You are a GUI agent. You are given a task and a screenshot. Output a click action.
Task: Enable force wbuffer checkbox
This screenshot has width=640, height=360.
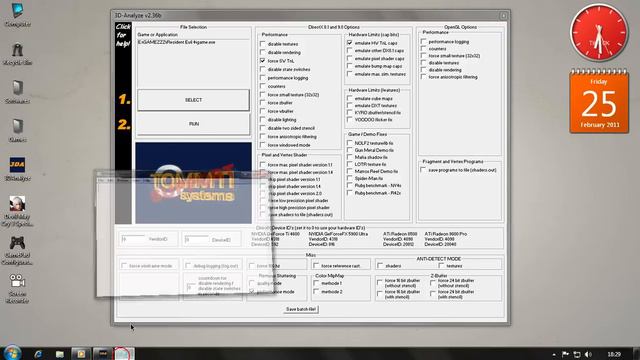pos(262,111)
